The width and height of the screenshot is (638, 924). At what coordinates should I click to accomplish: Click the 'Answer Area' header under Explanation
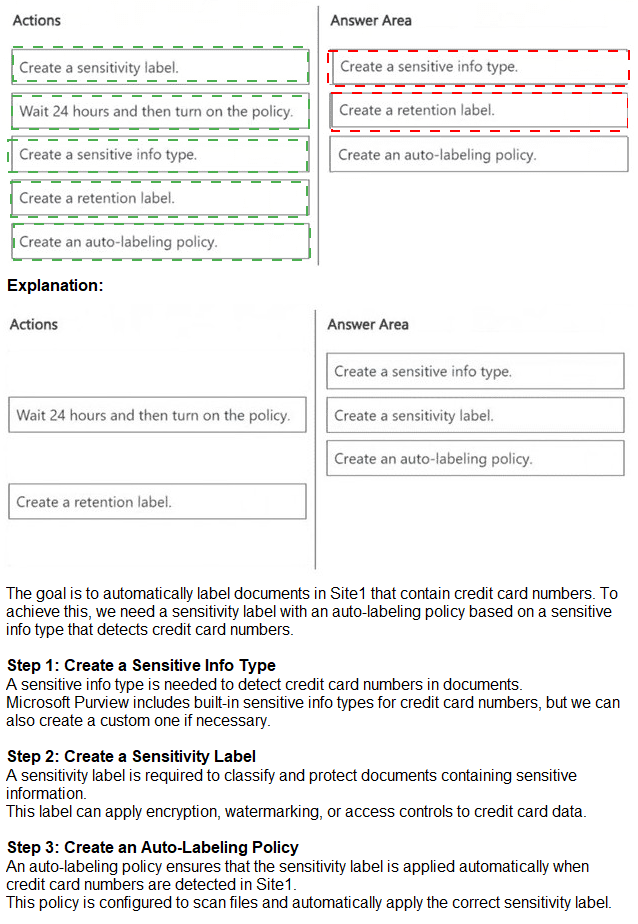tap(368, 324)
